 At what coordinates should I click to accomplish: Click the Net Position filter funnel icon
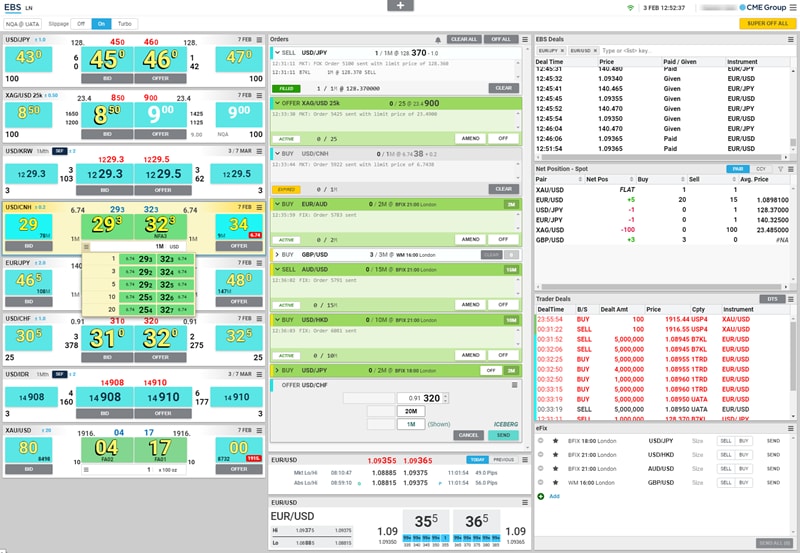click(x=780, y=169)
